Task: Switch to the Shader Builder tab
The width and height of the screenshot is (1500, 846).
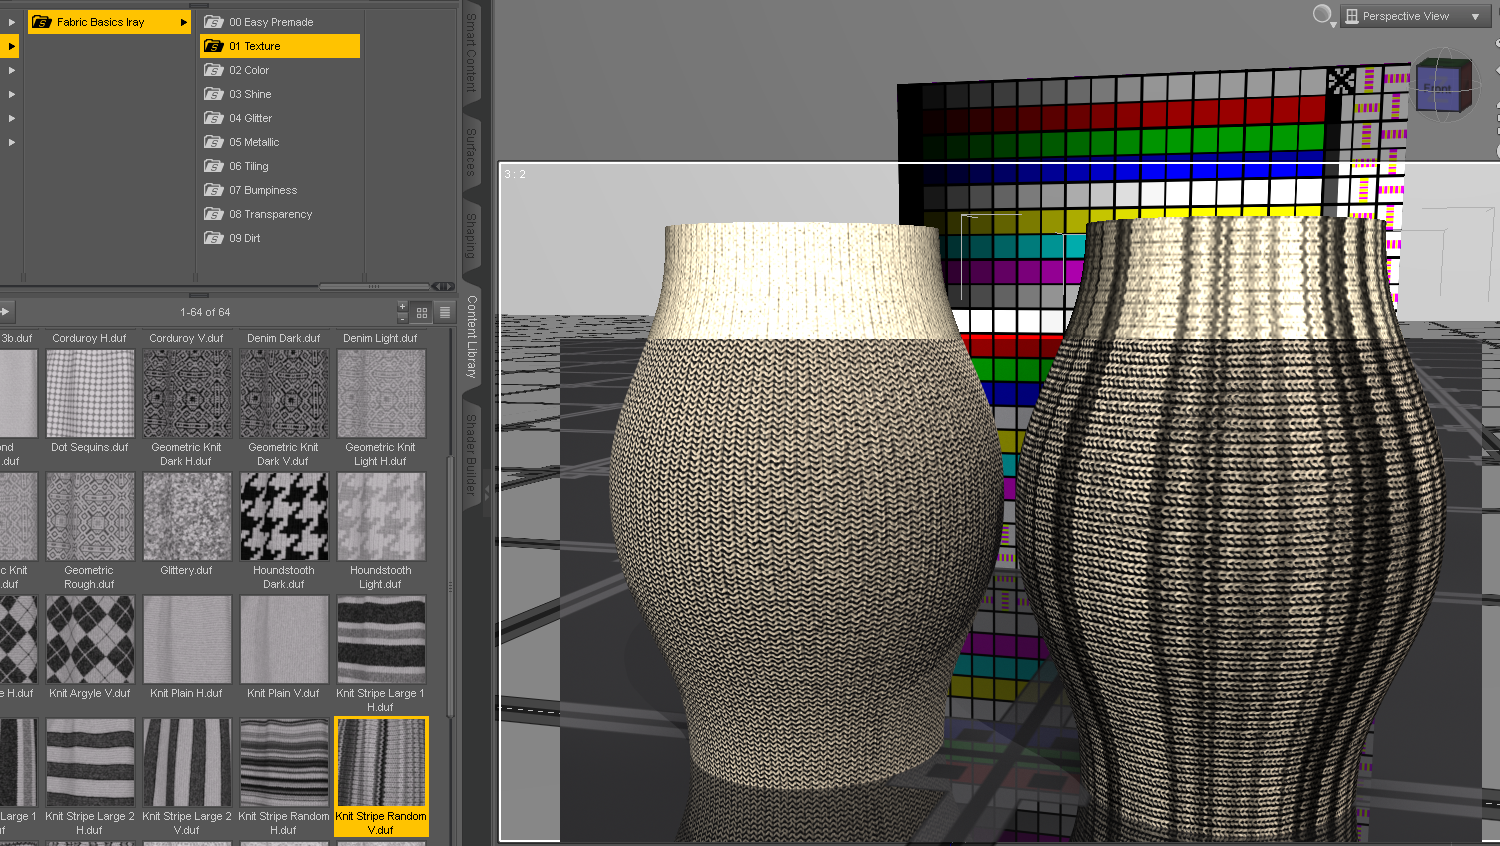Action: pyautogui.click(x=472, y=455)
